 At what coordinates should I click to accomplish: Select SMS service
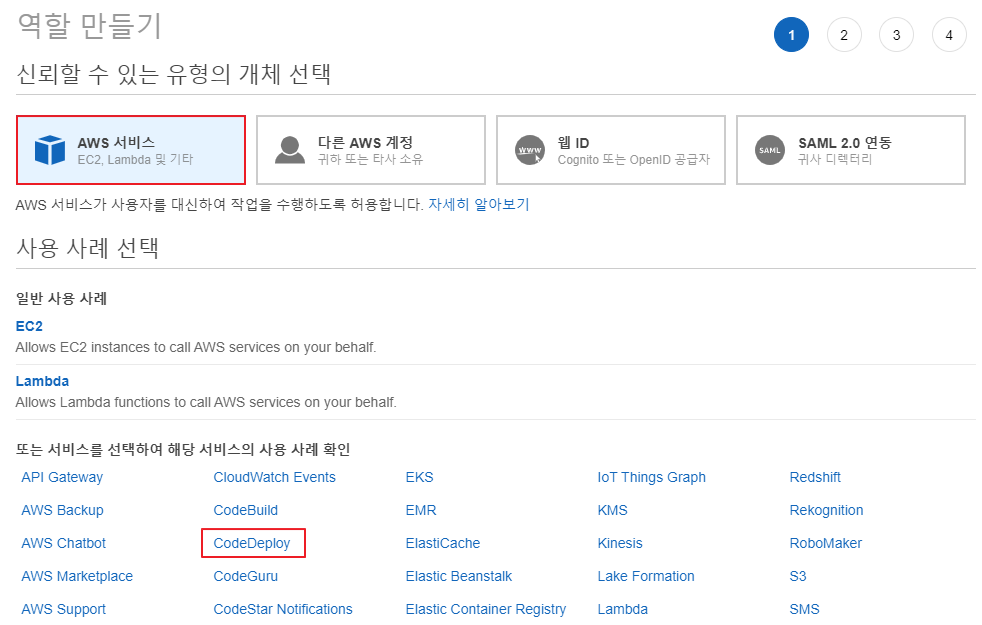click(804, 609)
